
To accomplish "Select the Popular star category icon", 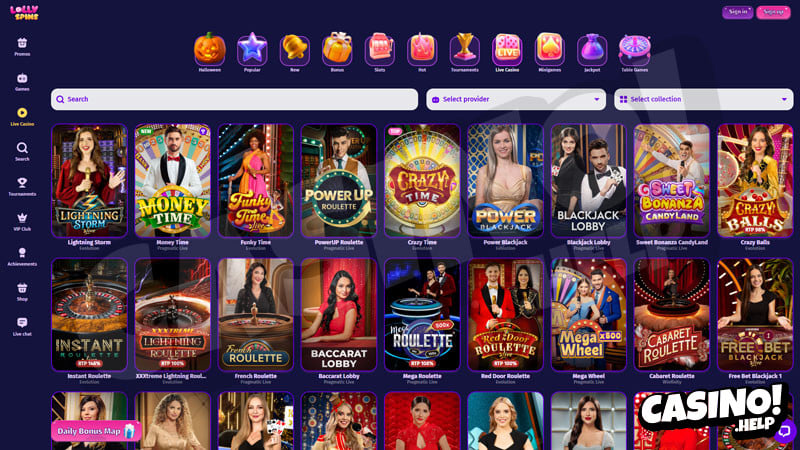I will pyautogui.click(x=252, y=51).
